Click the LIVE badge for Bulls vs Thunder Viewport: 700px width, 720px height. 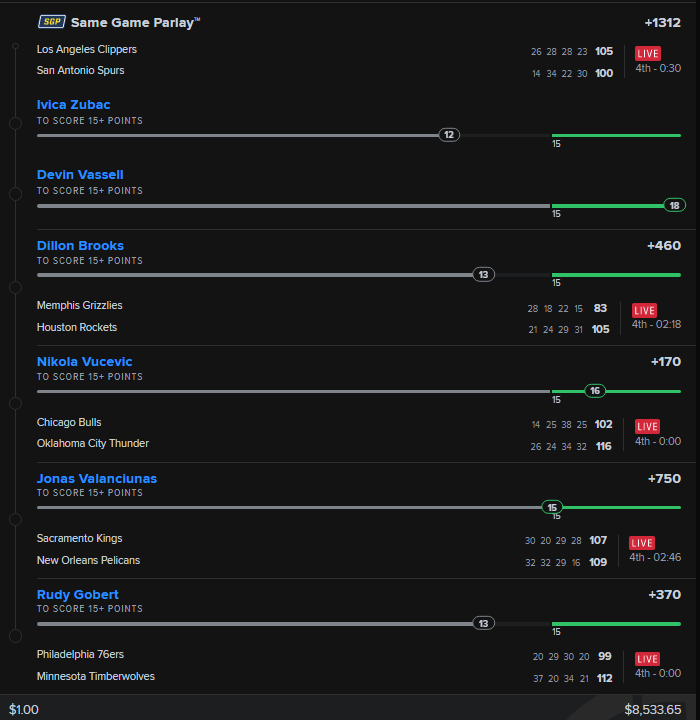click(647, 427)
